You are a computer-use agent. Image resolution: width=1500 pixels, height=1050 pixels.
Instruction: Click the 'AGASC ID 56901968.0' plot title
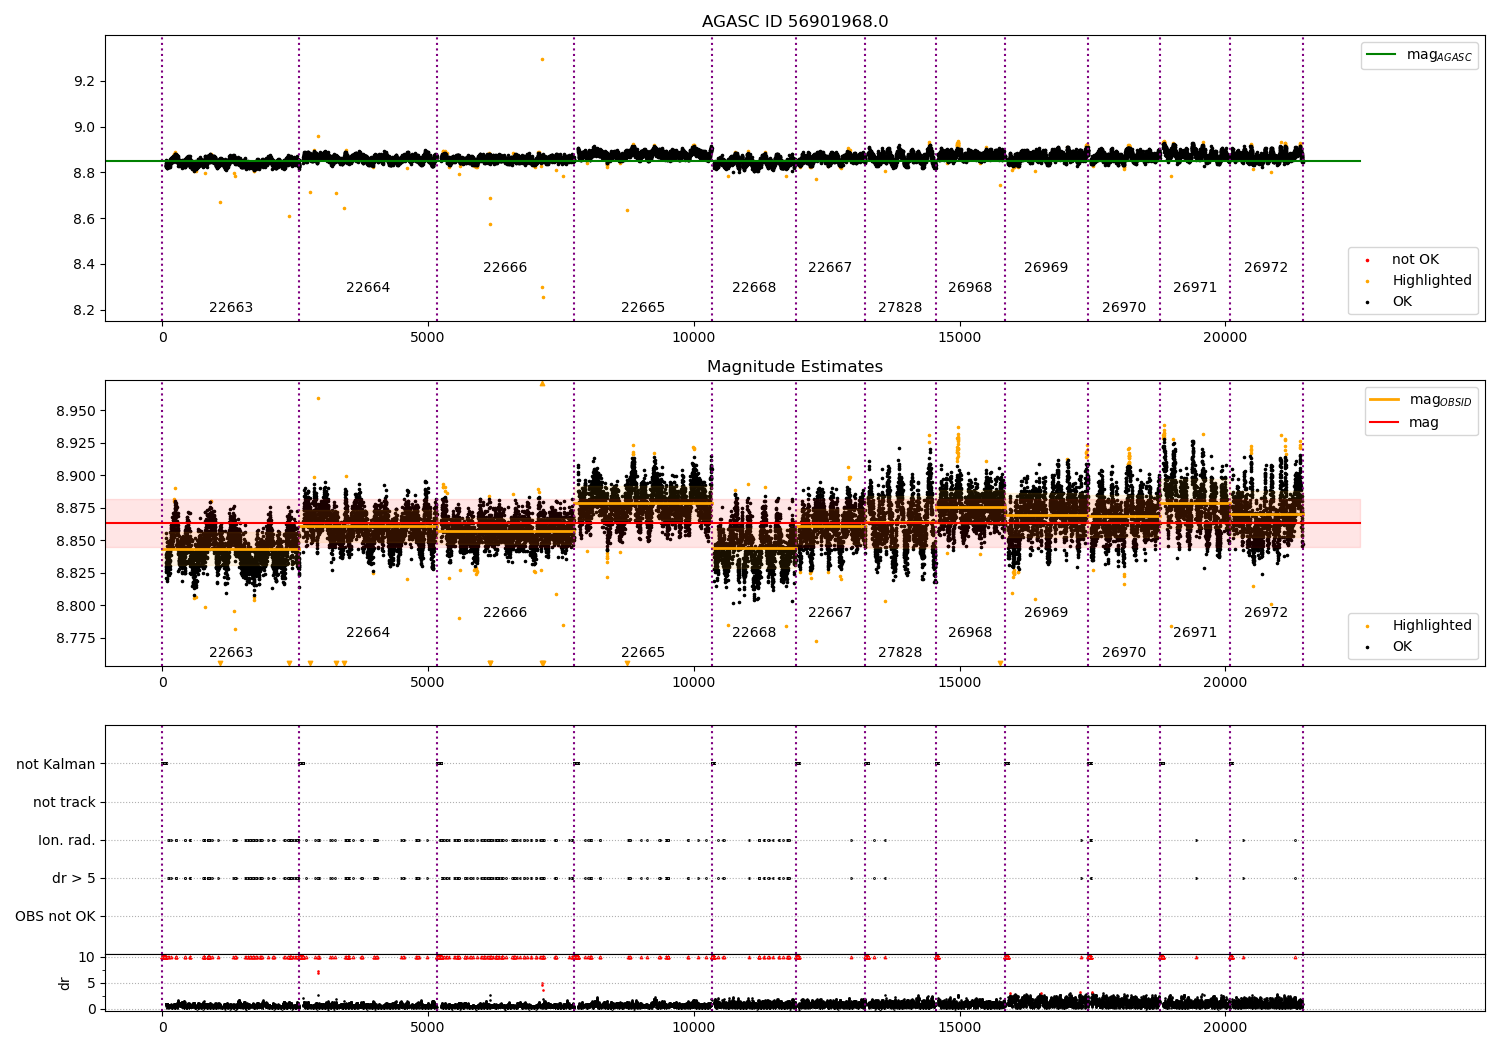tap(795, 22)
